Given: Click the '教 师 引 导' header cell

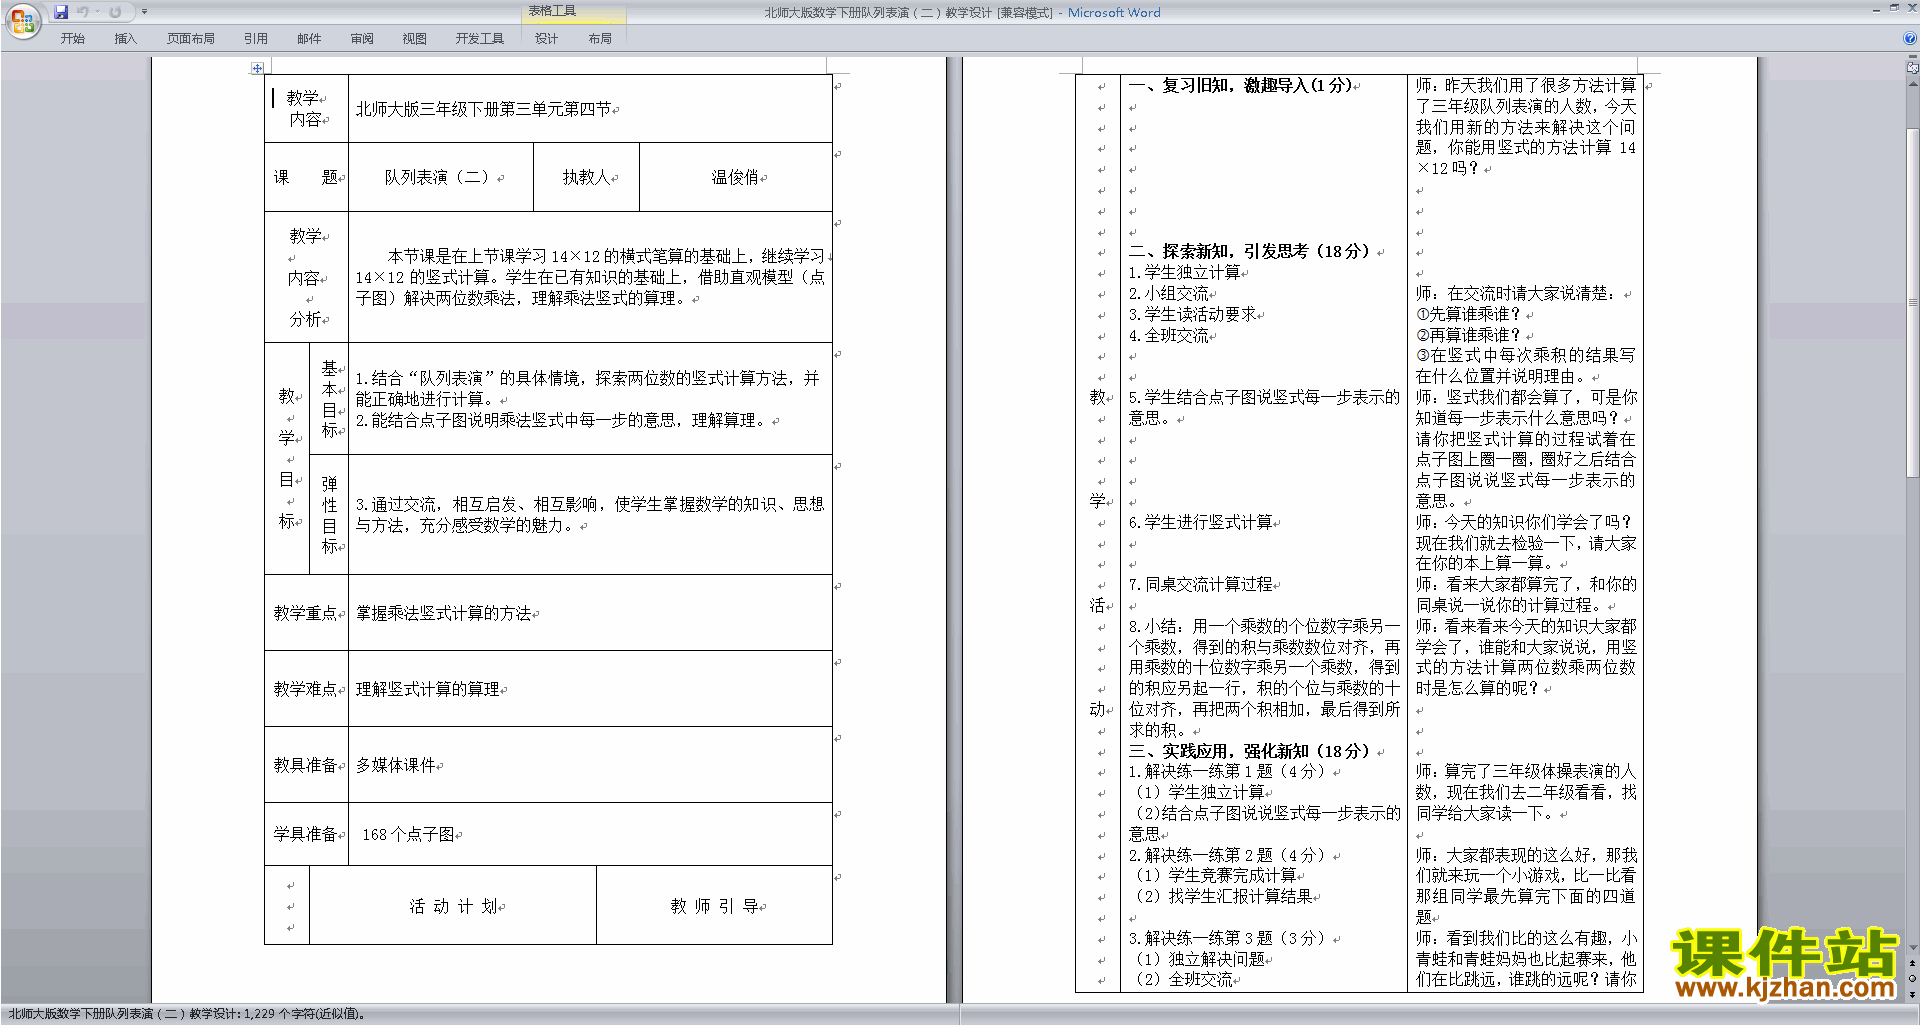Looking at the screenshot, I should (714, 906).
